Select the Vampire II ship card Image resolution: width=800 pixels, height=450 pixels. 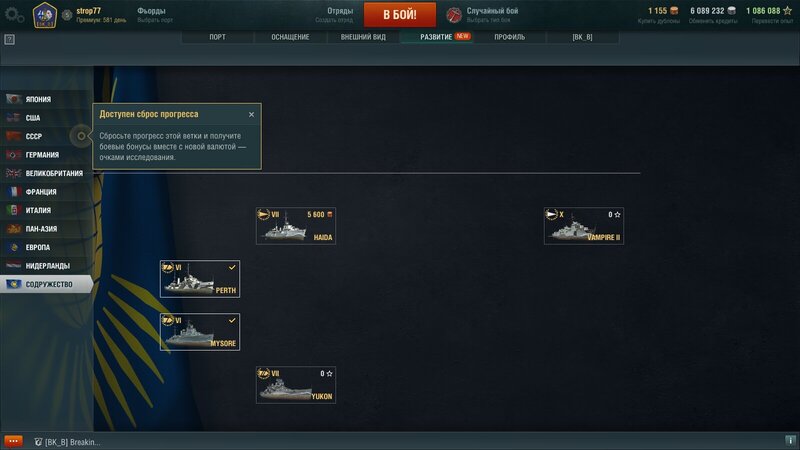[x=584, y=226]
